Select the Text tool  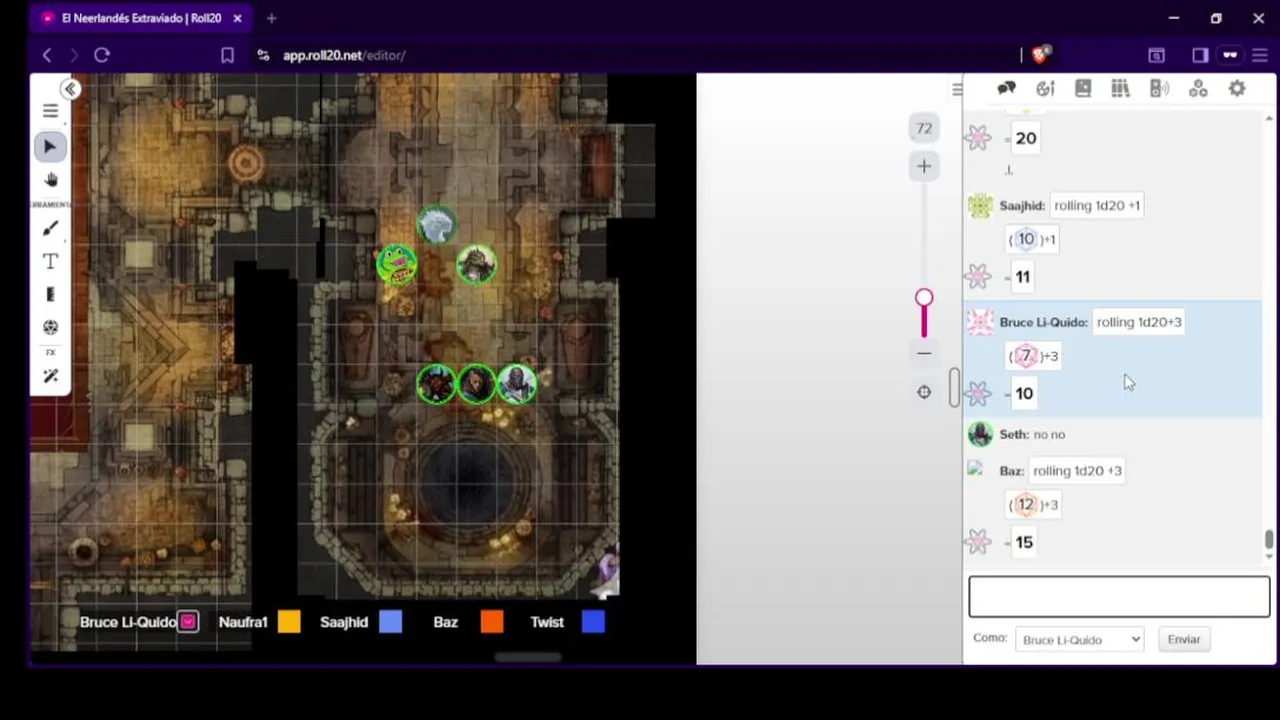click(x=50, y=261)
